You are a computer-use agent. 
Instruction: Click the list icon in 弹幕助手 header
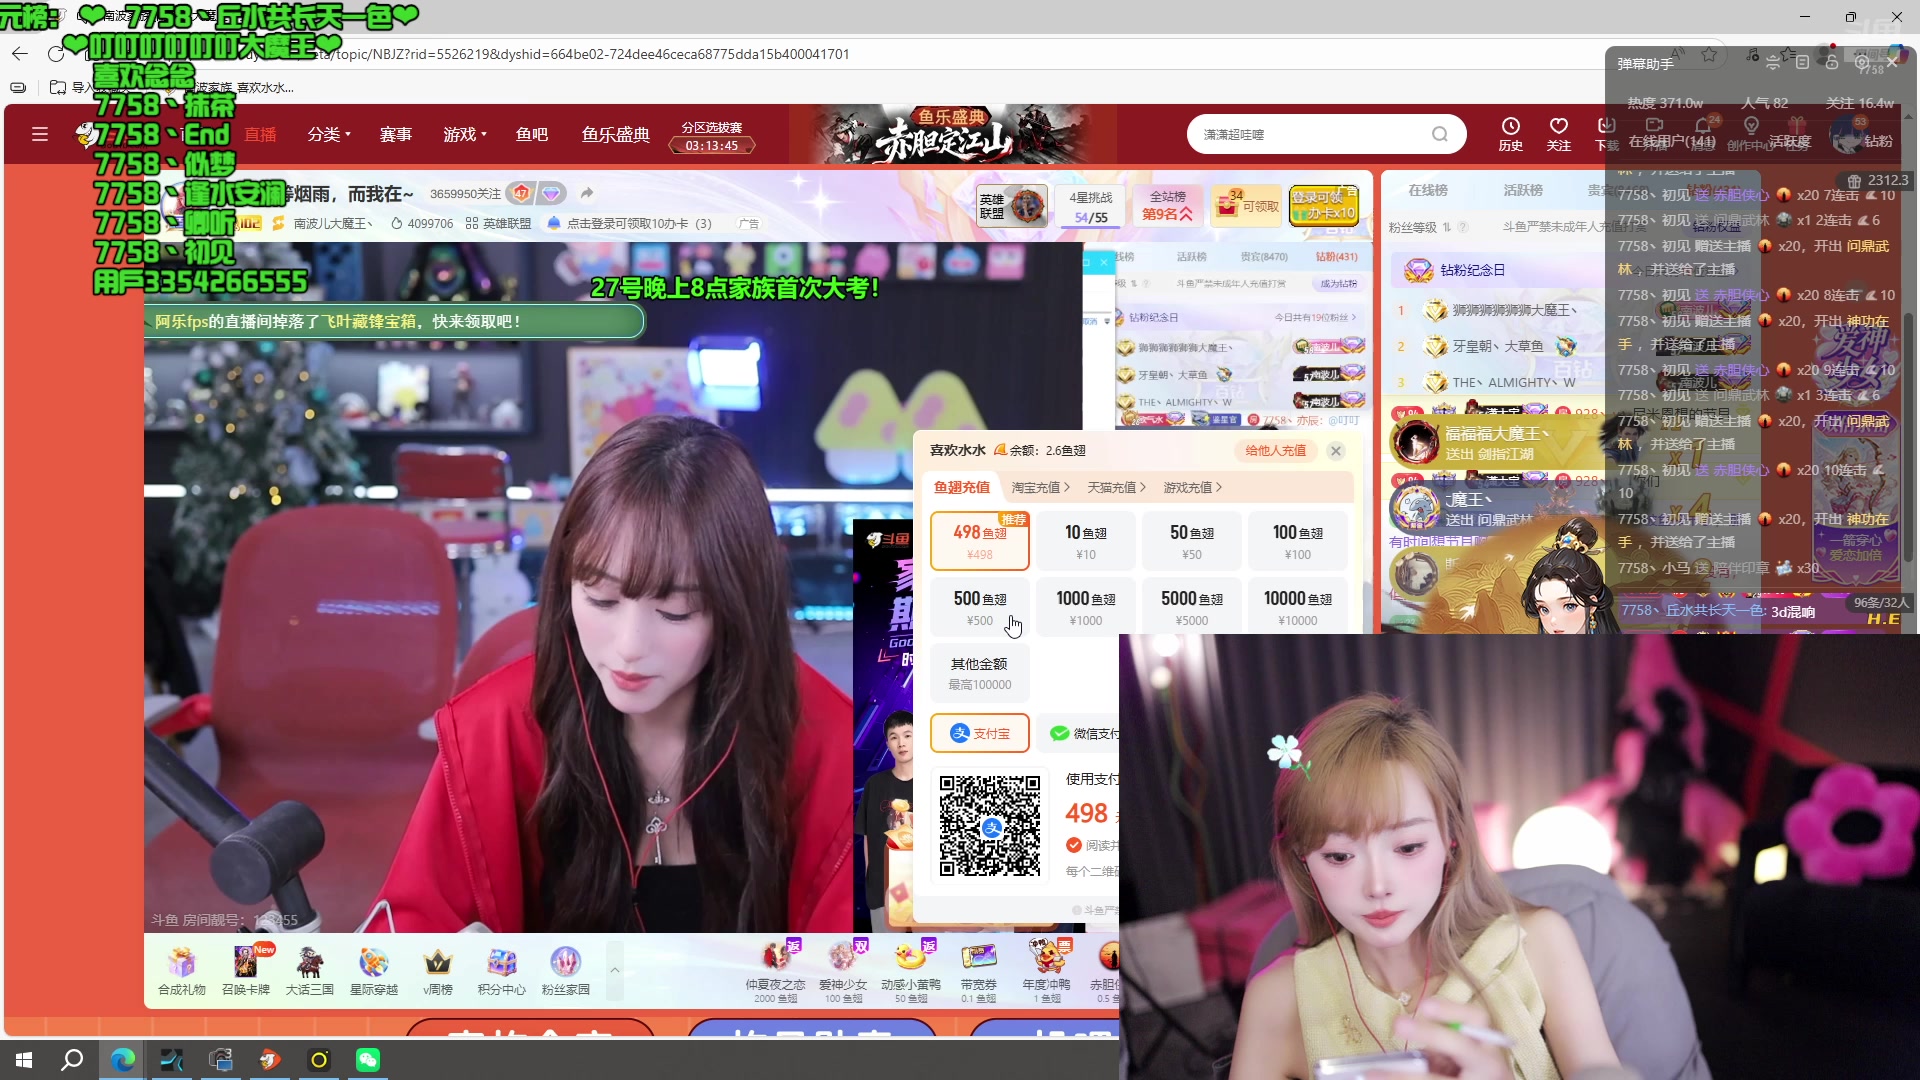click(1802, 63)
